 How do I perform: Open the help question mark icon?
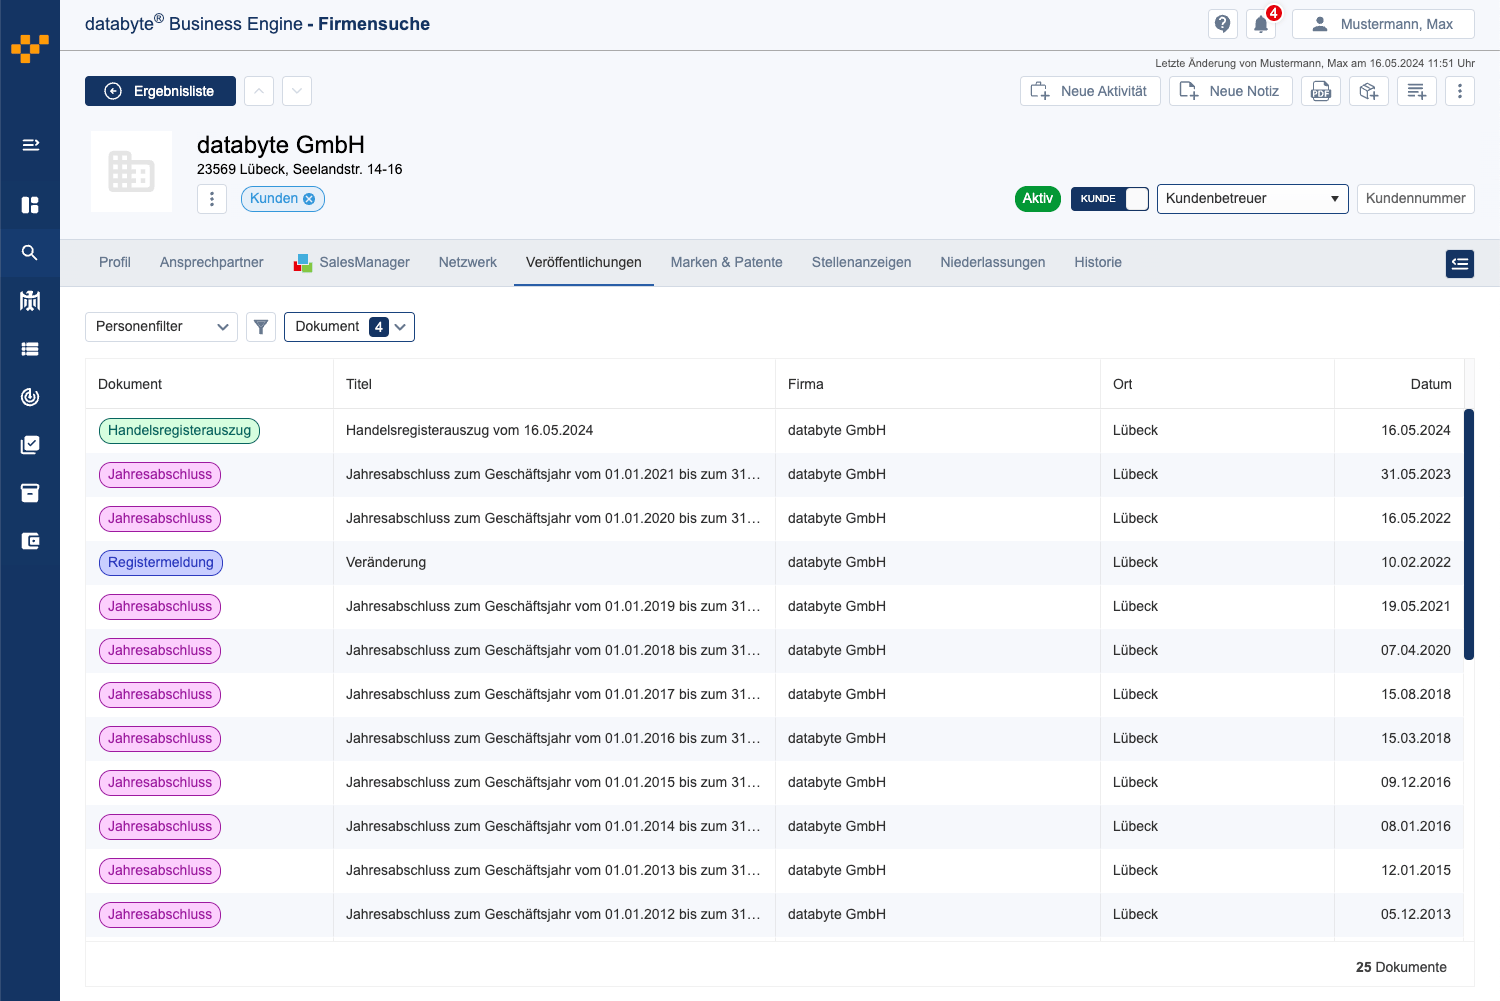tap(1222, 24)
